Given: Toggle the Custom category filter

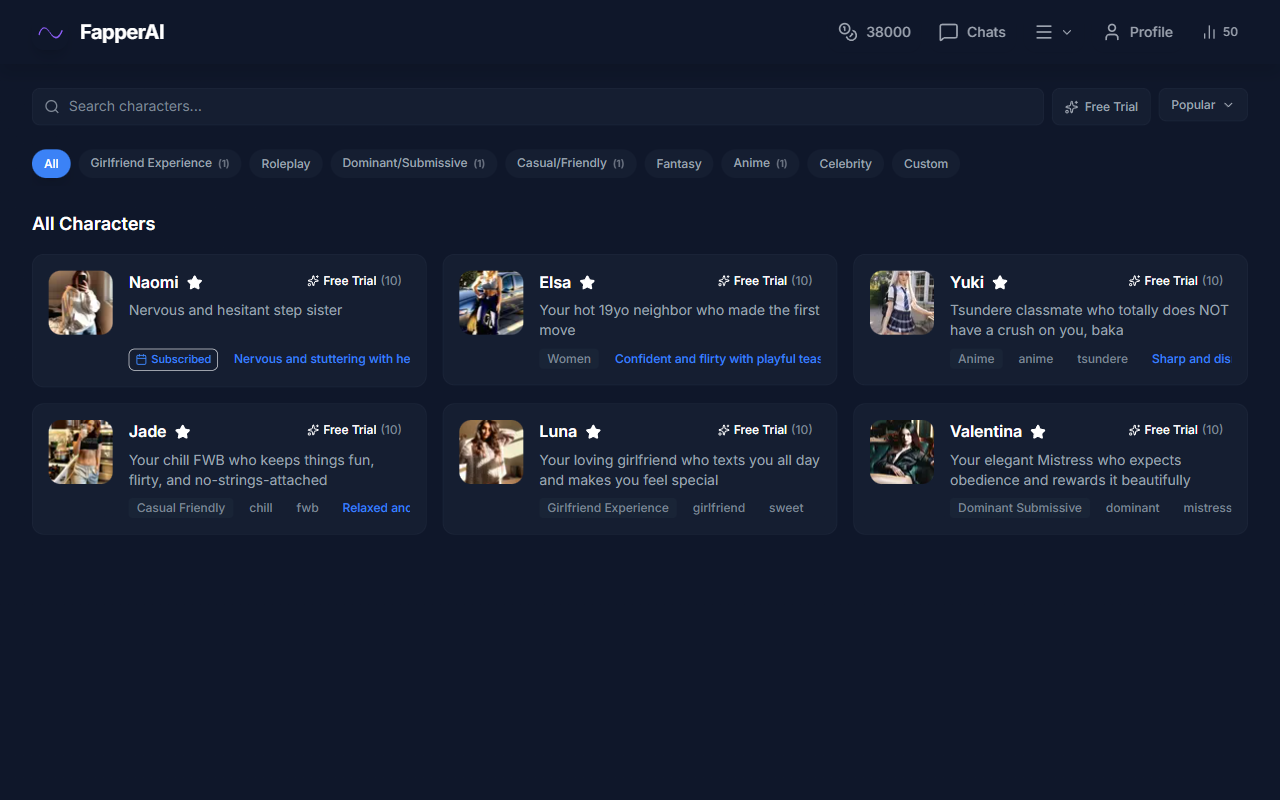Looking at the screenshot, I should pos(925,163).
